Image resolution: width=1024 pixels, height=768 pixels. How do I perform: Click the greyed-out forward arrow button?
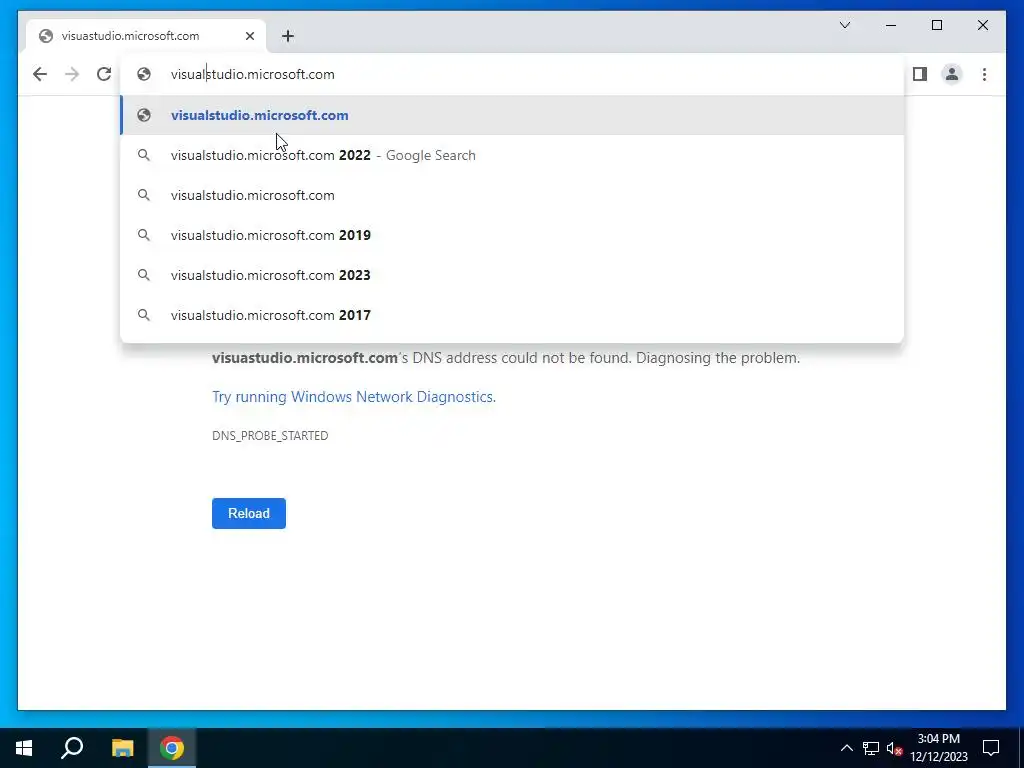pos(72,74)
